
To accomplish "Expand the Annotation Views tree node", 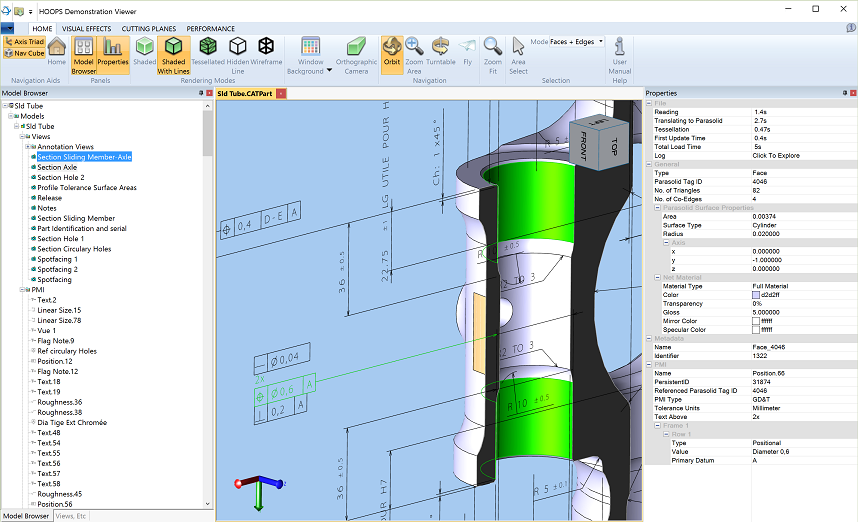I will (x=27, y=147).
